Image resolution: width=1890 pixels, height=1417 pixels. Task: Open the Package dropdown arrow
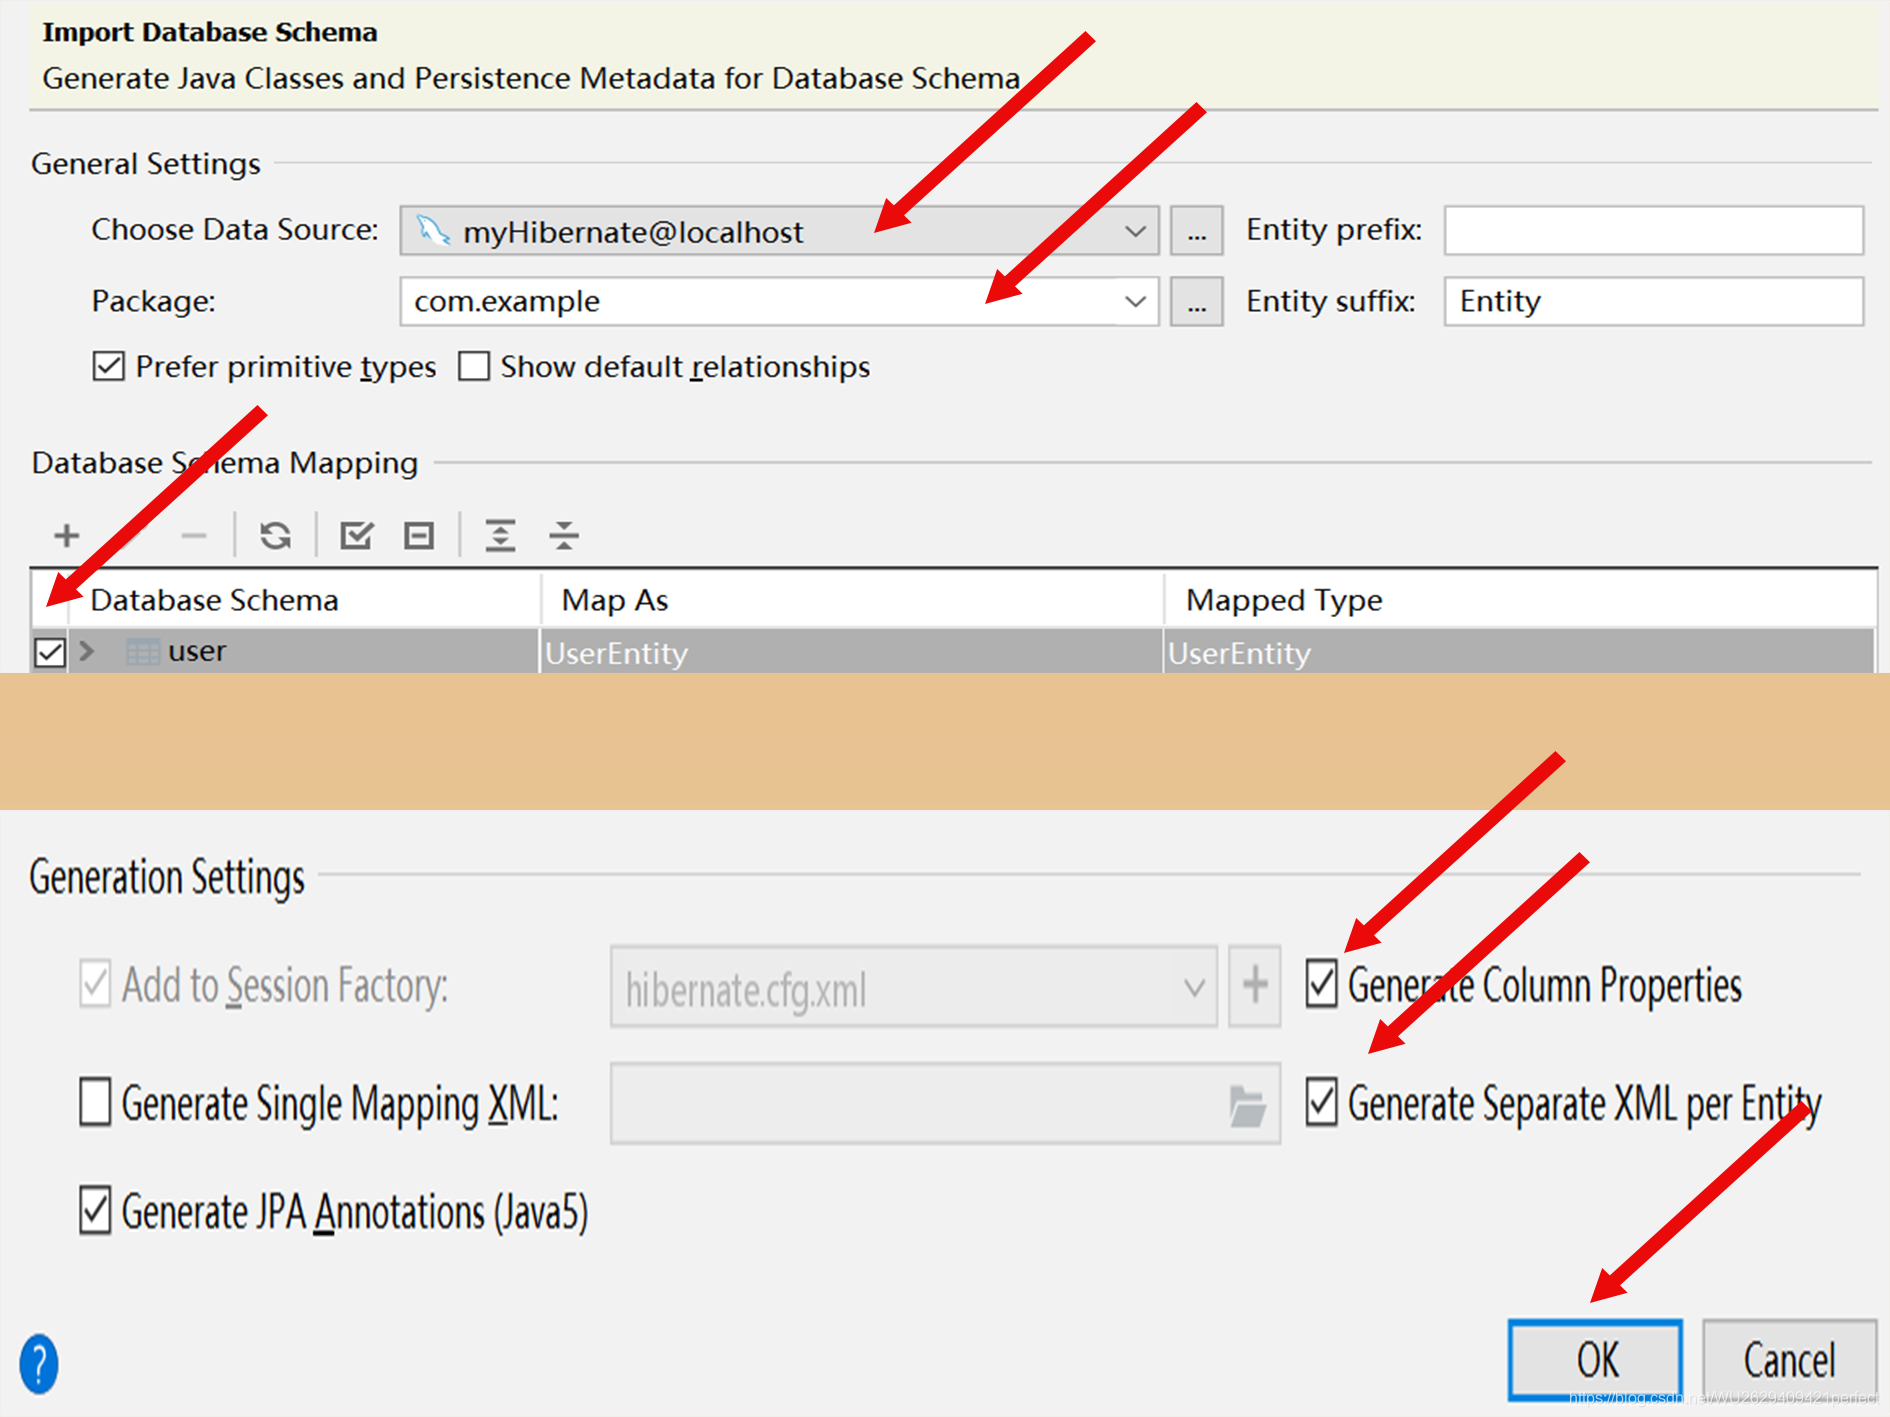[x=1135, y=301]
